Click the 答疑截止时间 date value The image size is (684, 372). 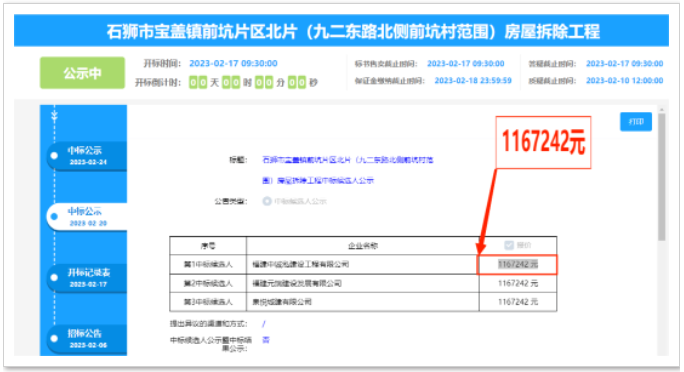point(624,64)
